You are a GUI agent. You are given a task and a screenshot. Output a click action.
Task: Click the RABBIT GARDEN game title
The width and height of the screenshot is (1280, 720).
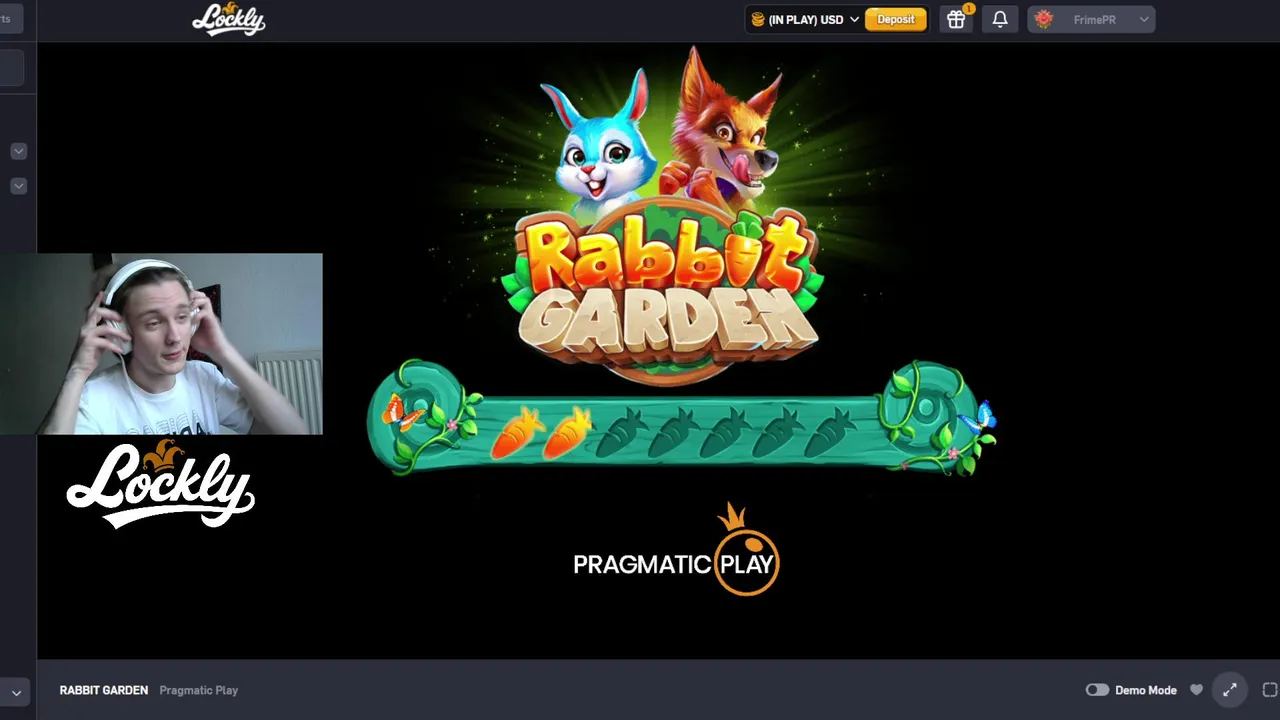[104, 690]
